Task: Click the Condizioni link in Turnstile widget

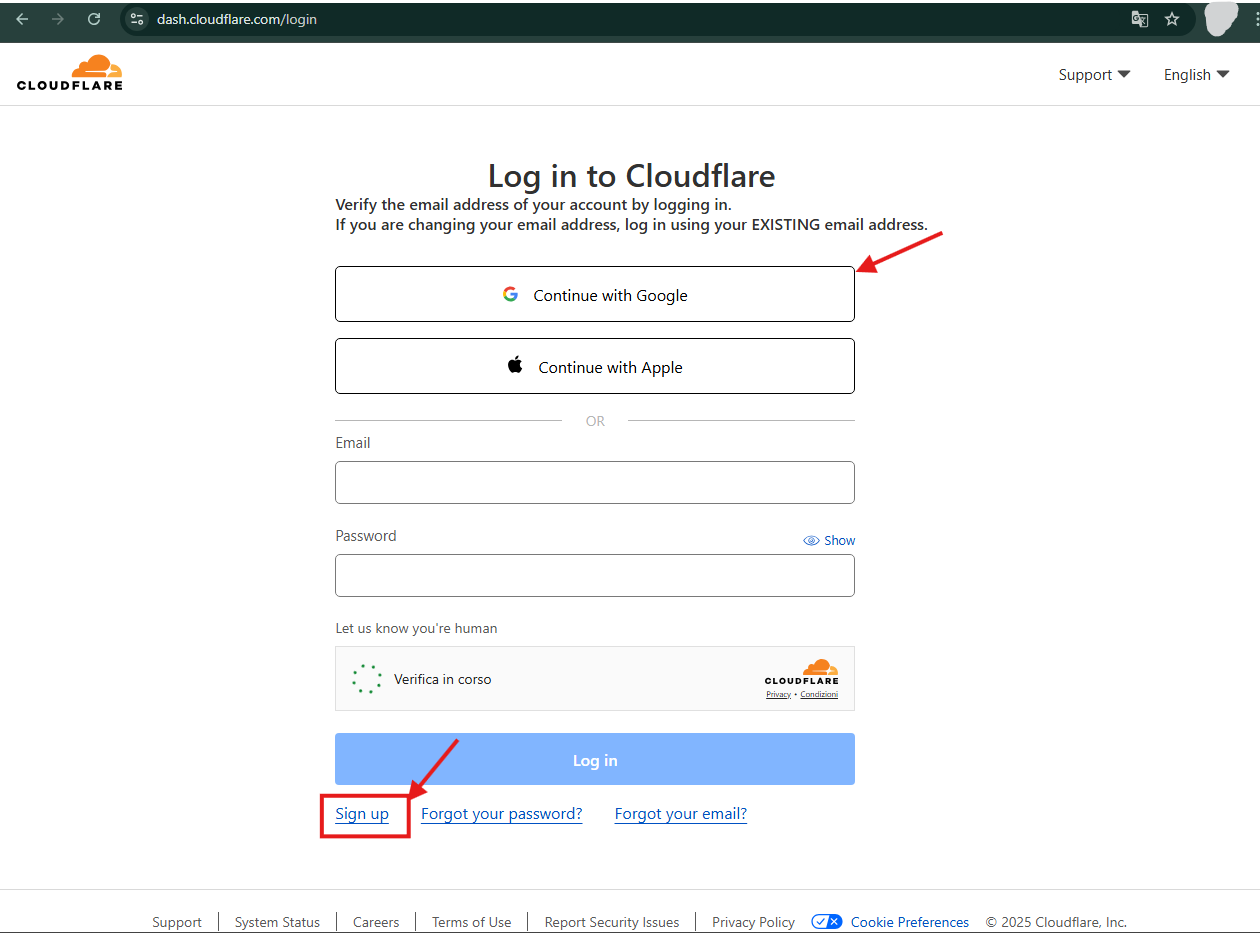Action: 819,694
